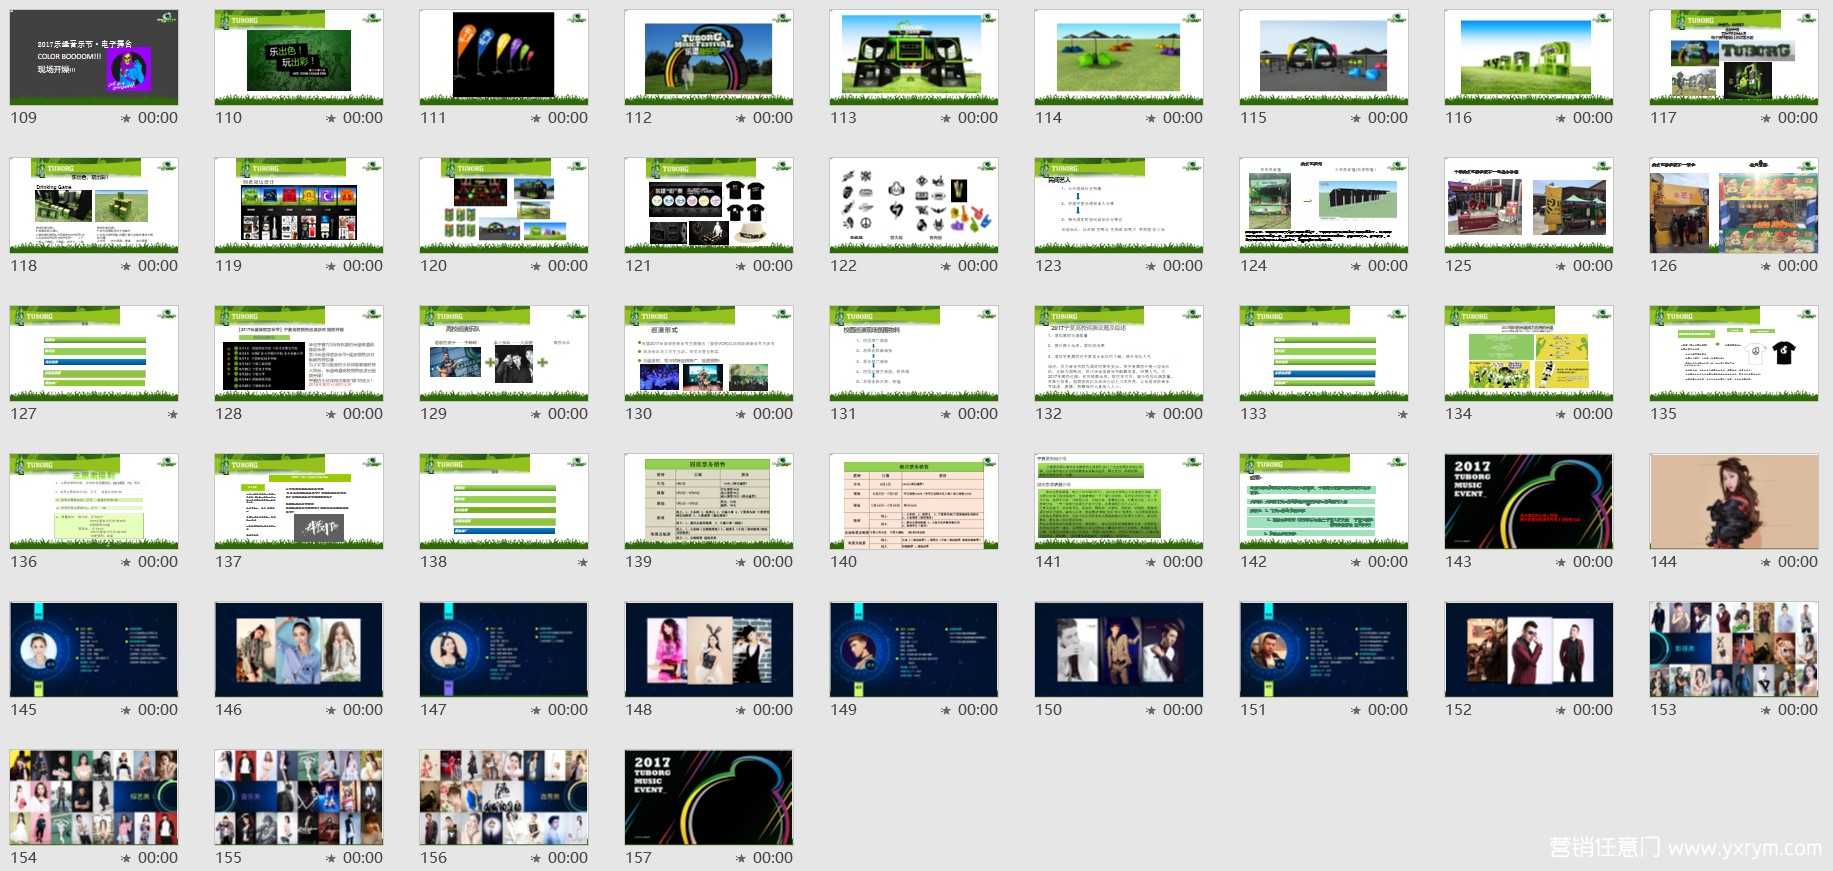Select slide 137 thumbnail

(x=299, y=501)
